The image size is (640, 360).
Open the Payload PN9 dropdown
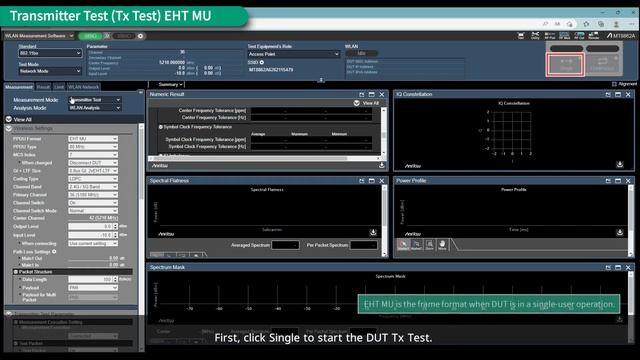[x=93, y=288]
